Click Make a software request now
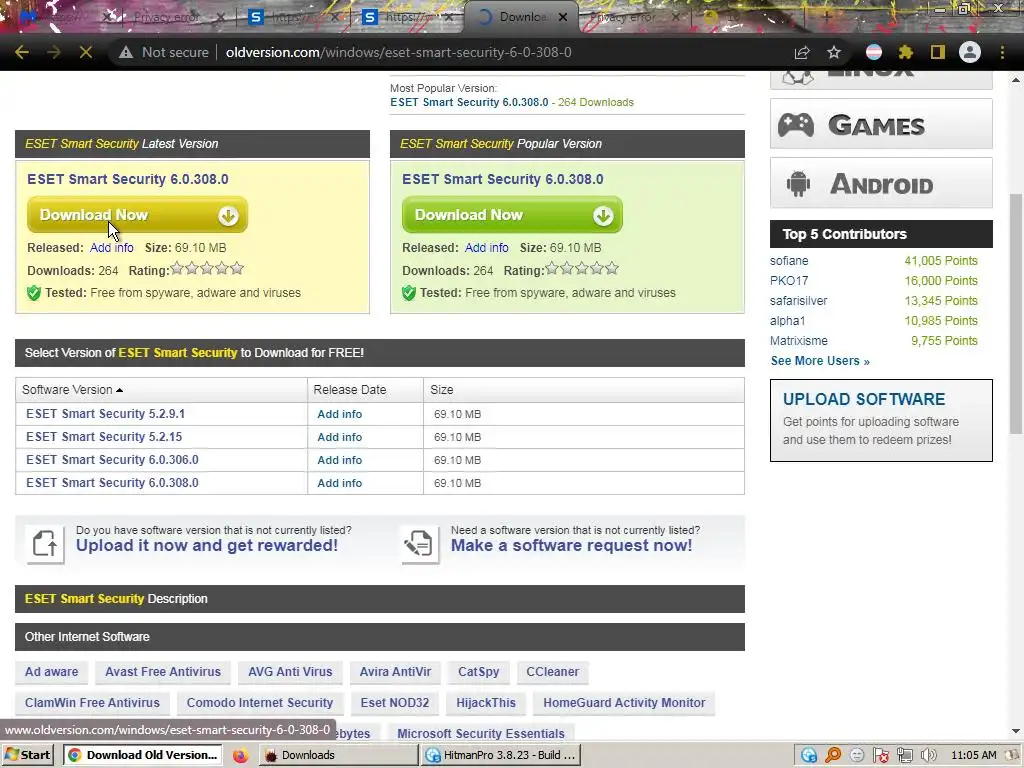Screen dimensions: 1024x768 point(571,546)
